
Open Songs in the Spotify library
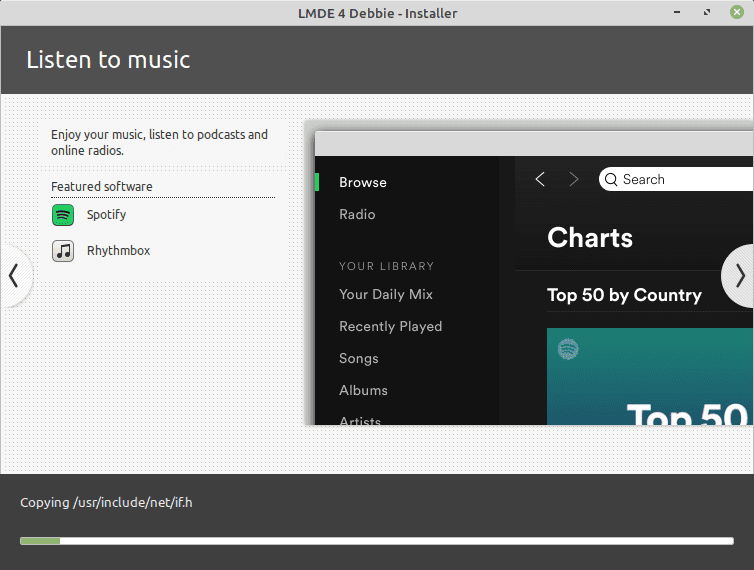pos(358,358)
